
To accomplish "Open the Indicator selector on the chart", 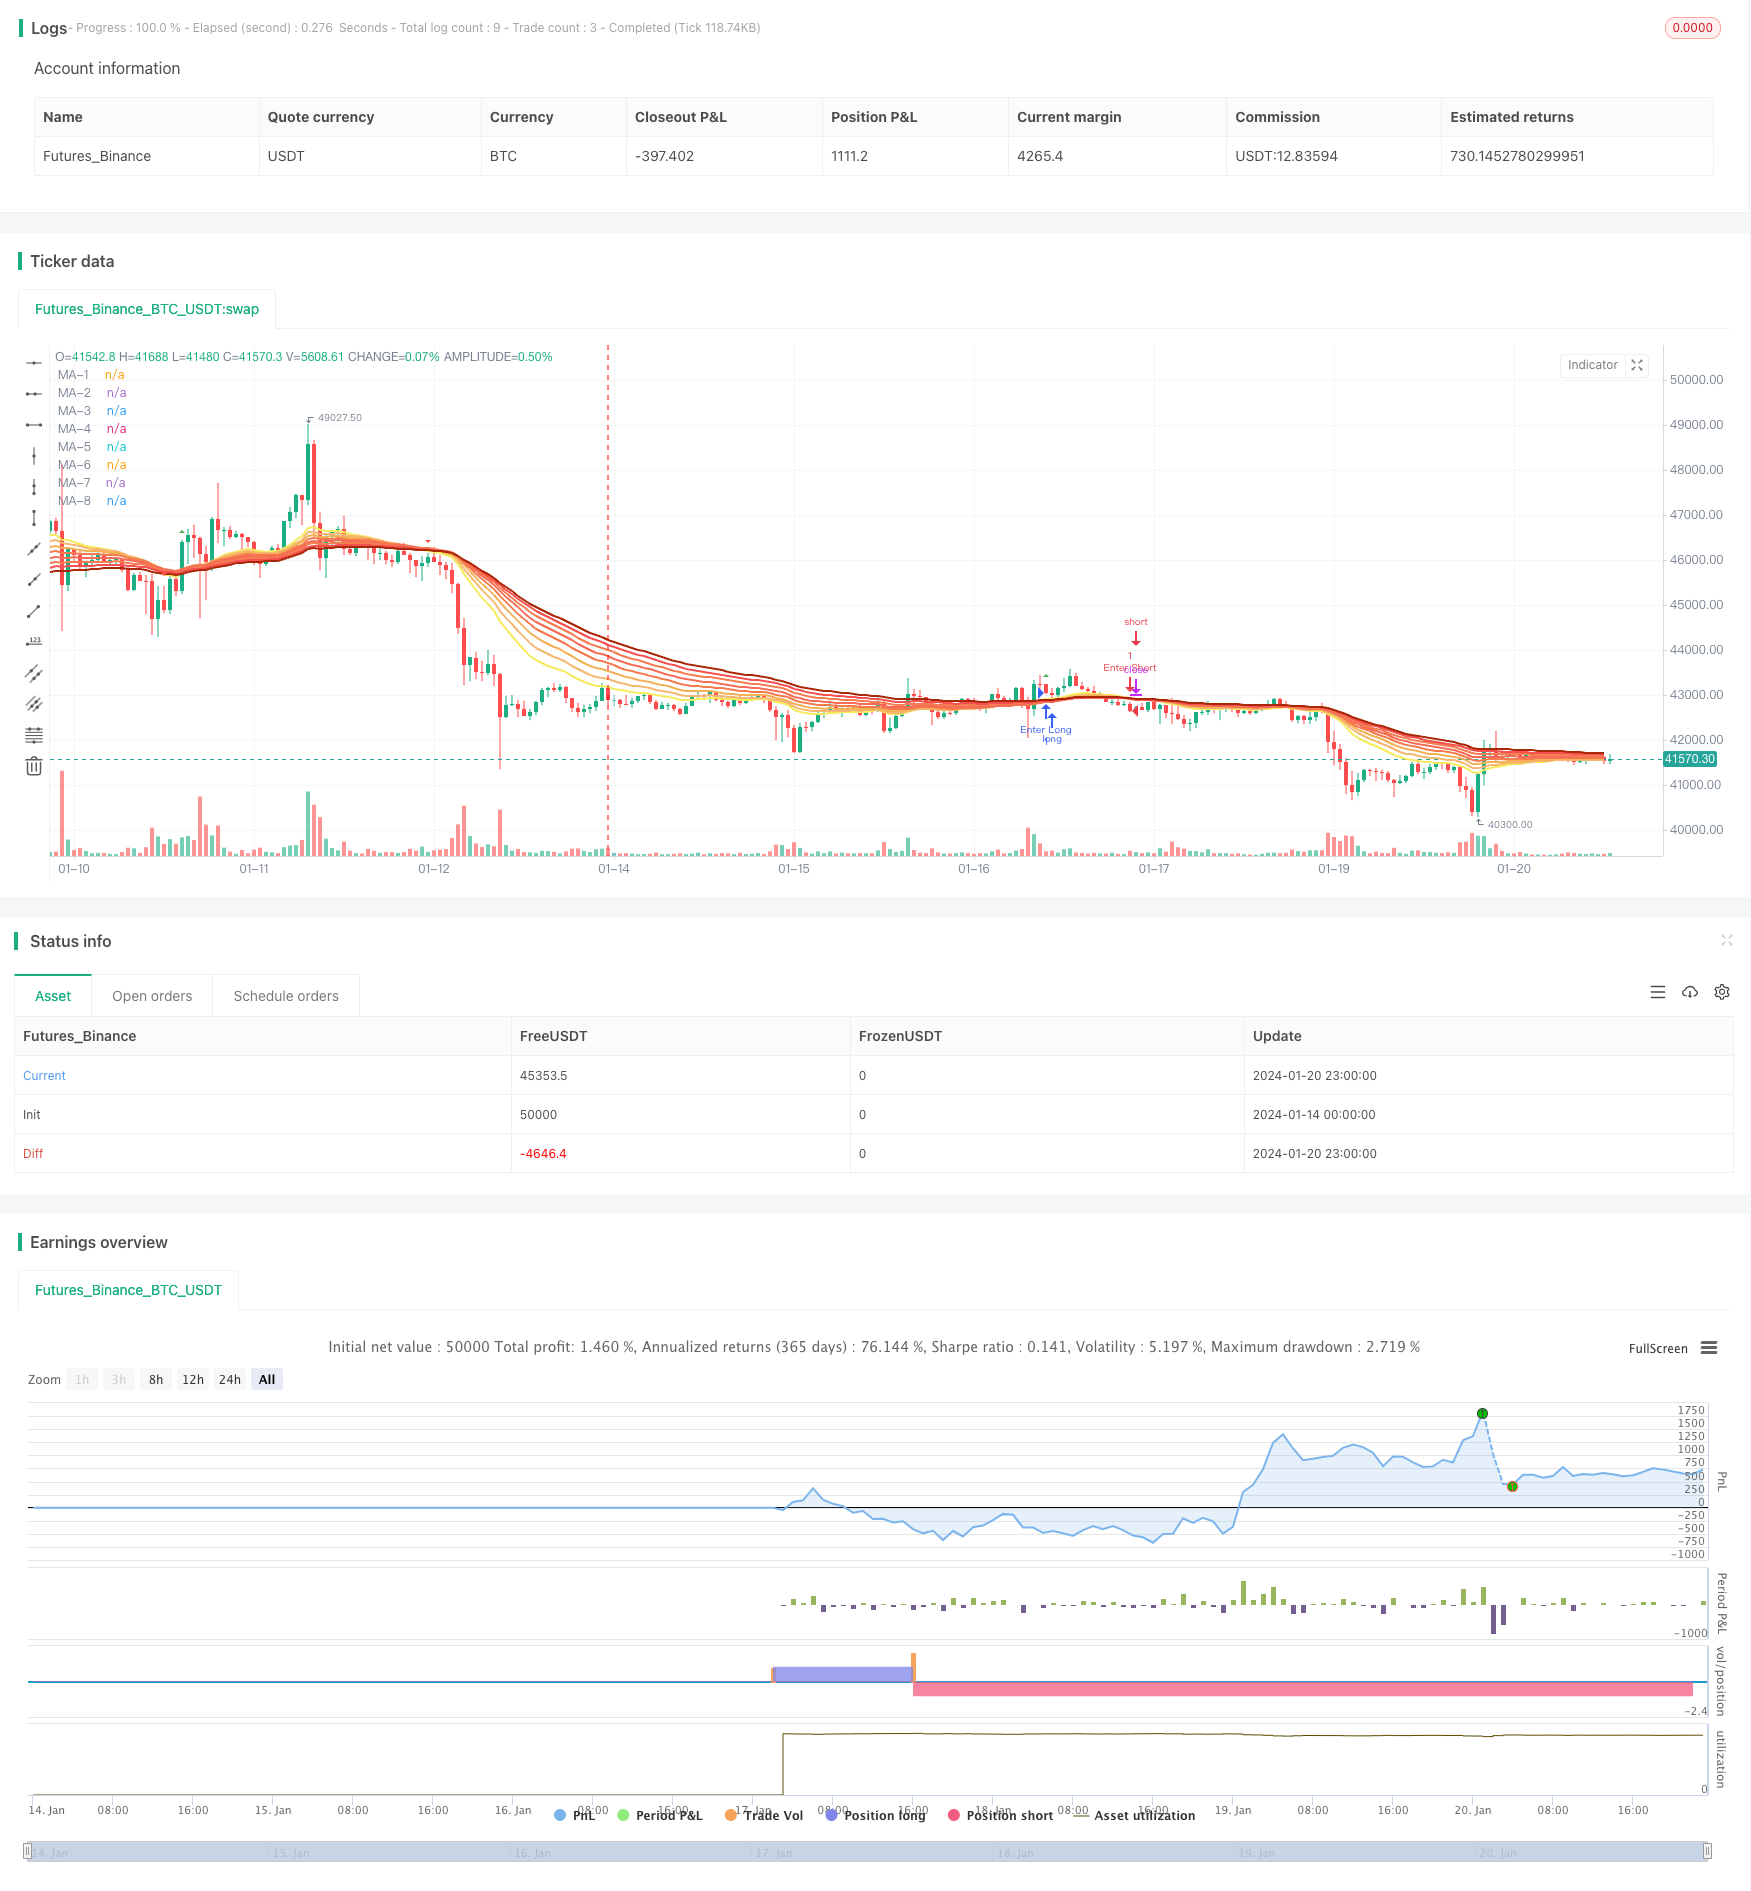I will (1592, 365).
